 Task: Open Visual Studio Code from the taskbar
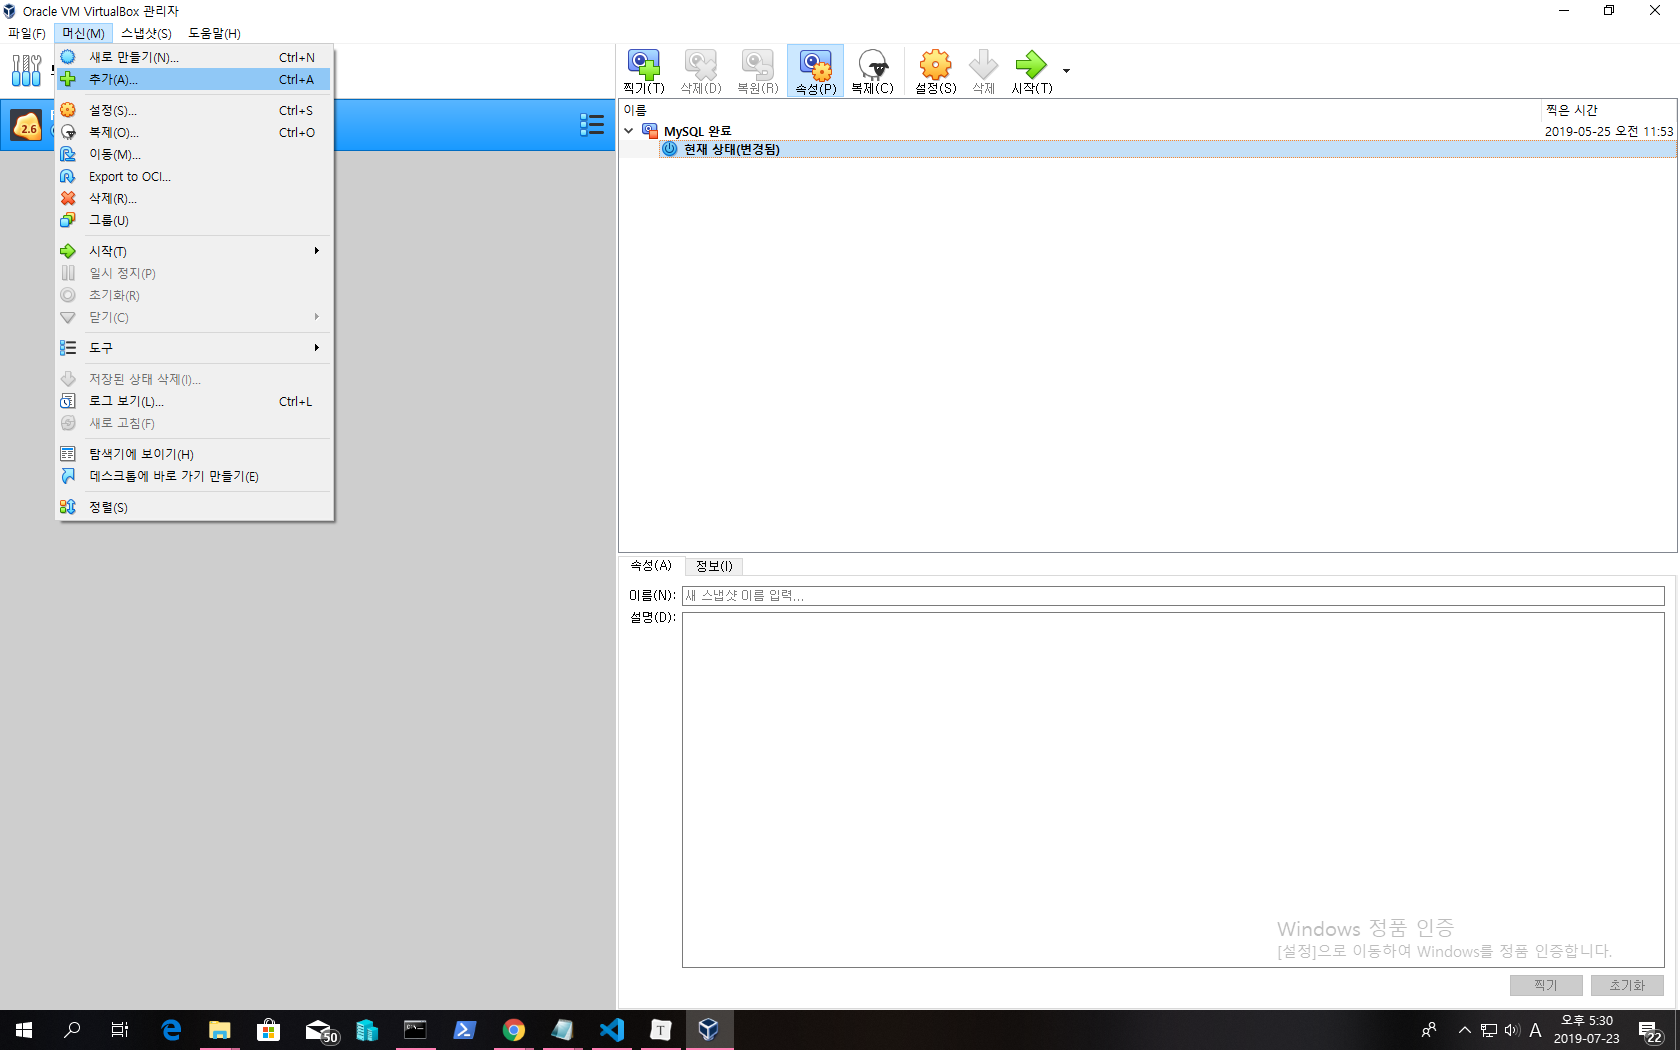[611, 1030]
